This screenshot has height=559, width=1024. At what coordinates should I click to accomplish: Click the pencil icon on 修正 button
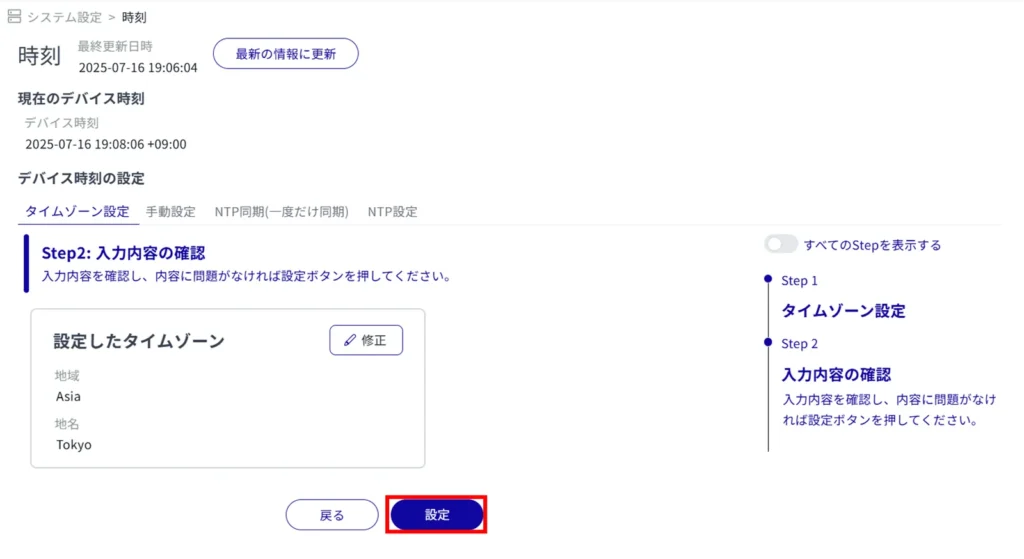click(349, 340)
